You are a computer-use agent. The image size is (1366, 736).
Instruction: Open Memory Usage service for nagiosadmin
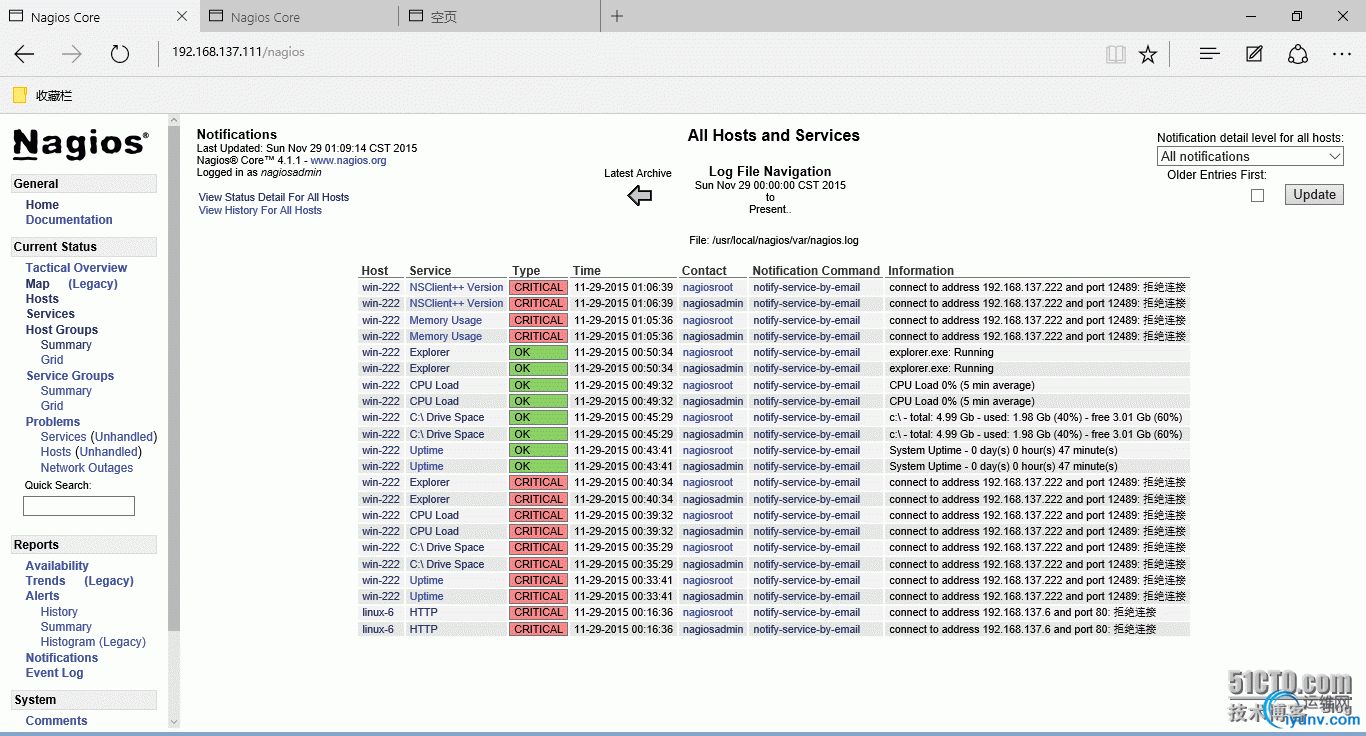point(446,336)
